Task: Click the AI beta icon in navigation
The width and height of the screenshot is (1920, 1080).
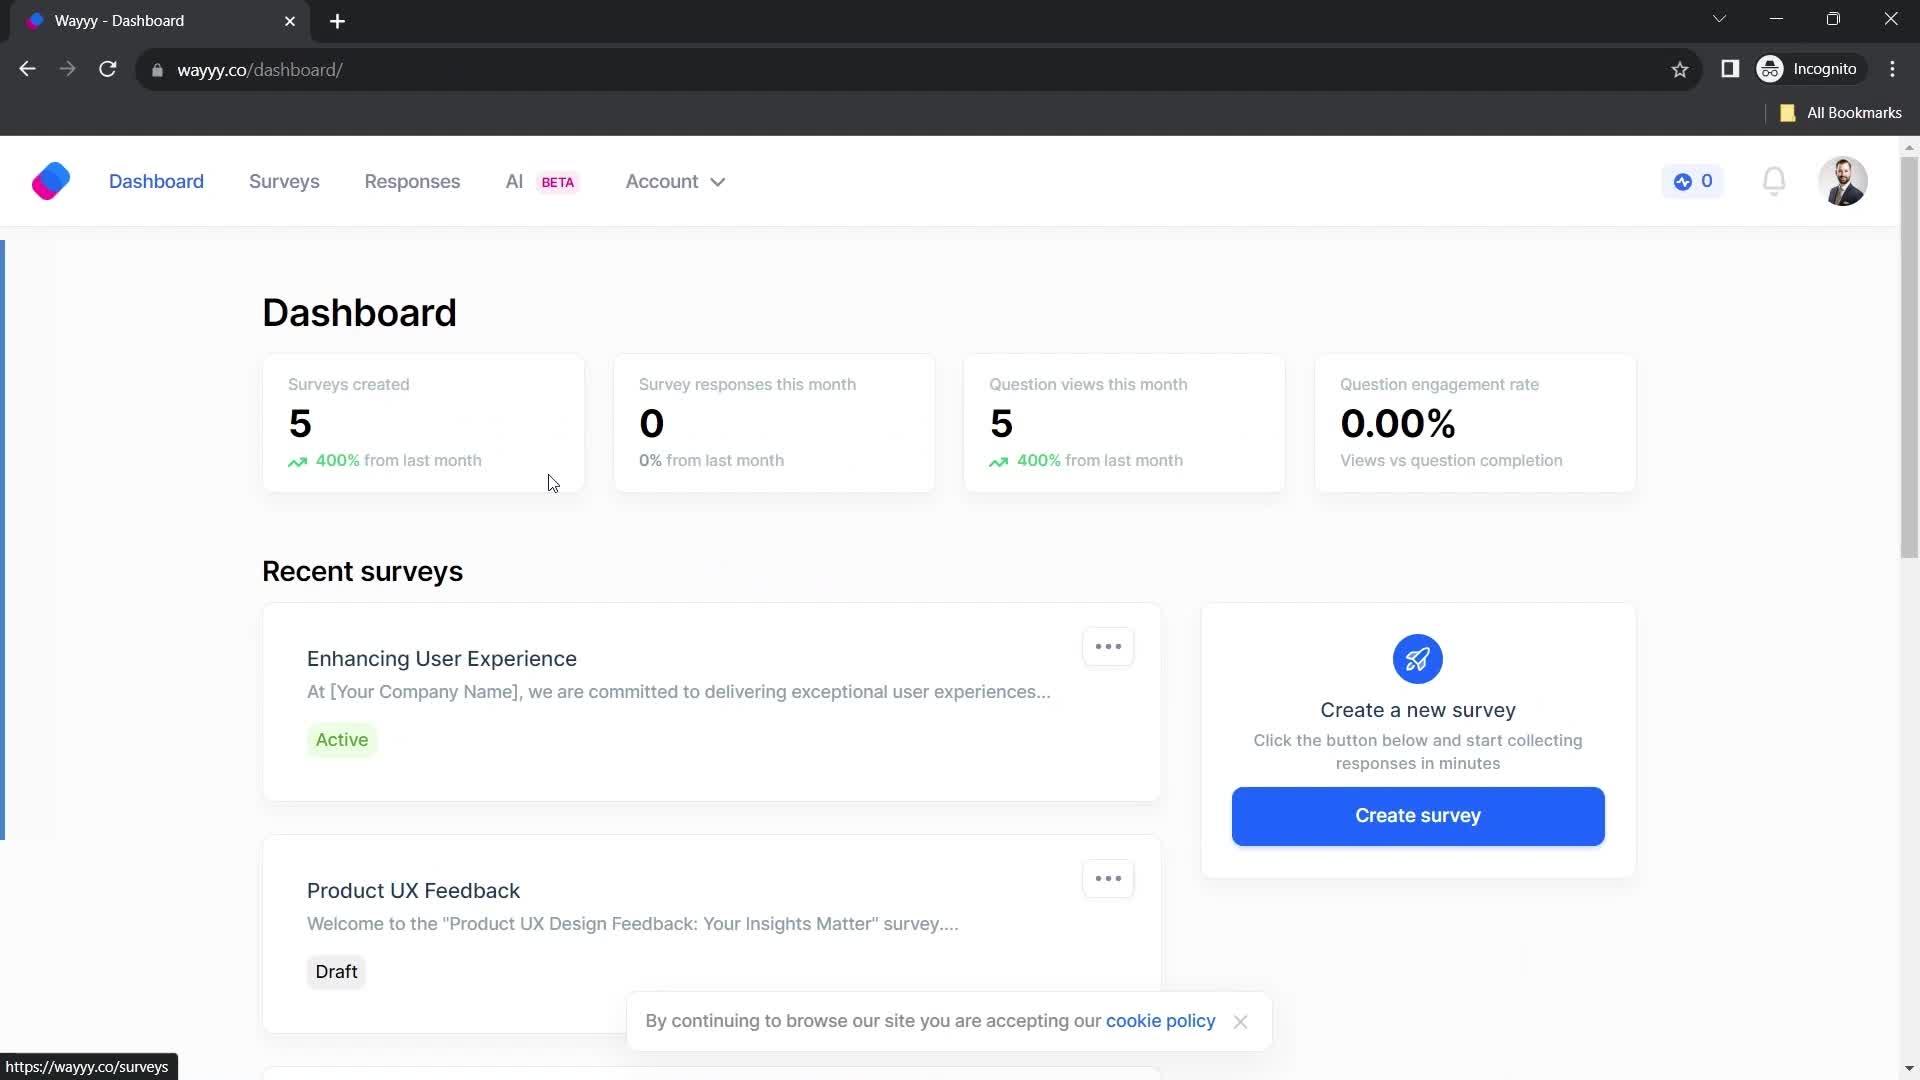Action: pyautogui.click(x=541, y=181)
